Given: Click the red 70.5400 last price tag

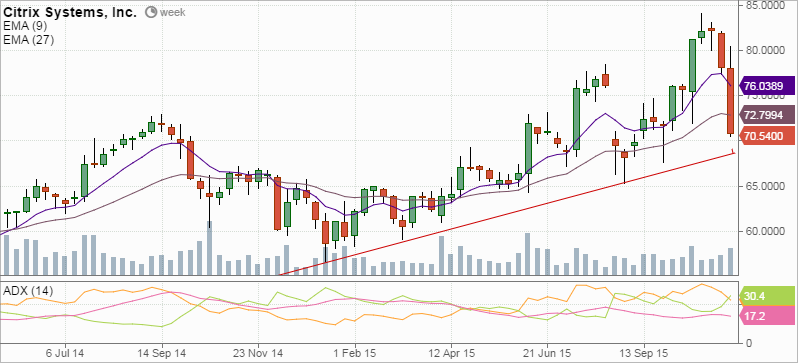Looking at the screenshot, I should click(x=766, y=136).
